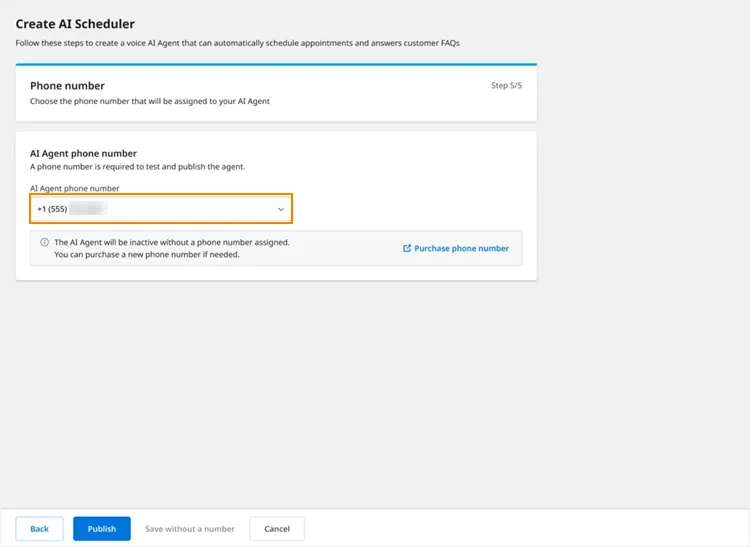Viewport: 750px width, 547px height.
Task: Select the blurred phone number digits
Action: [88, 208]
